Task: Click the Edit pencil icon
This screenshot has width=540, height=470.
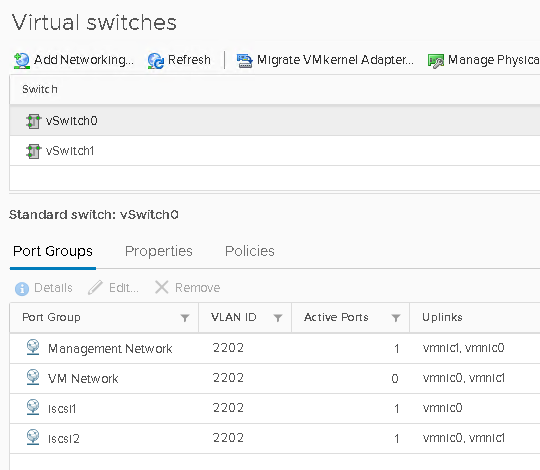Action: [95, 288]
